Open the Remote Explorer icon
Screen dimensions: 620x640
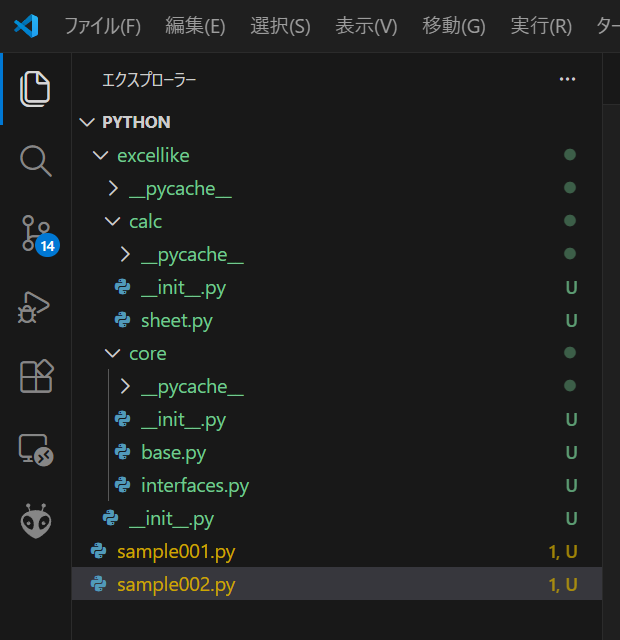coord(35,450)
